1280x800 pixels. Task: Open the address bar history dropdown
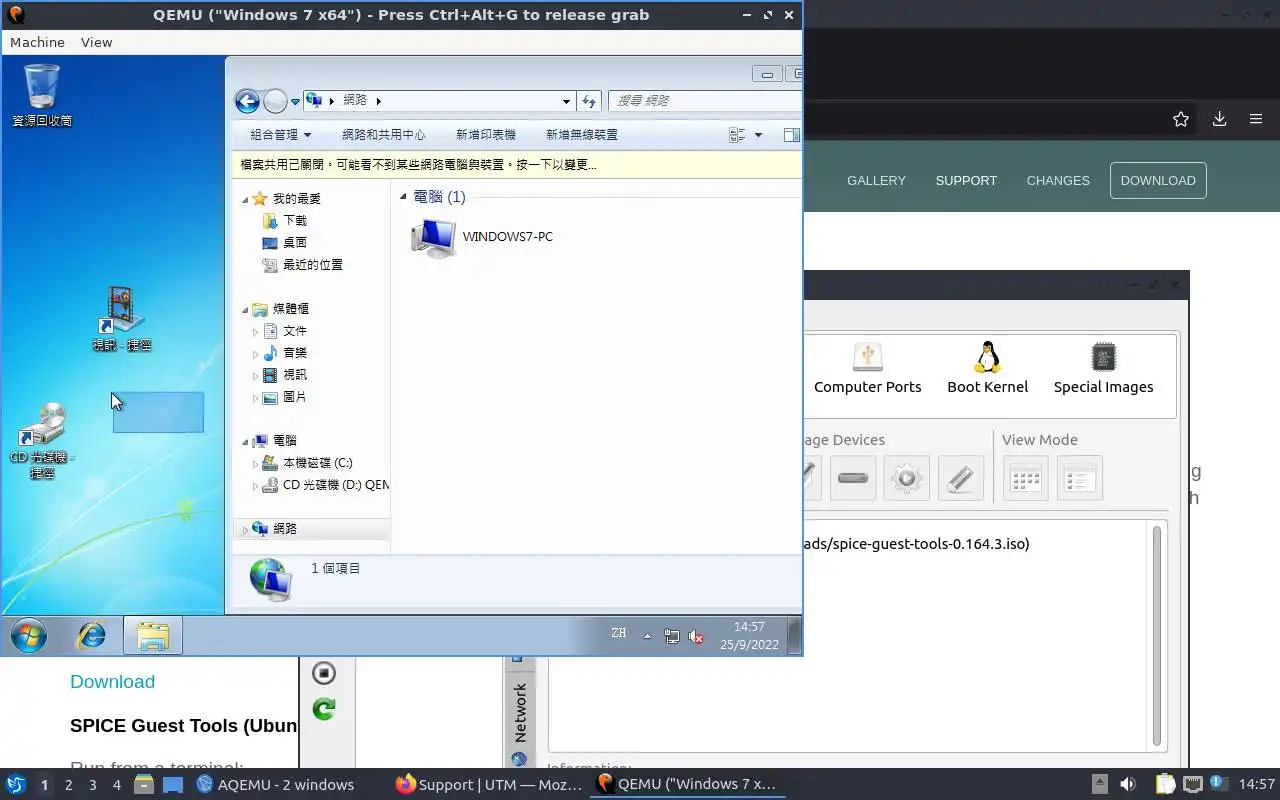tap(566, 101)
